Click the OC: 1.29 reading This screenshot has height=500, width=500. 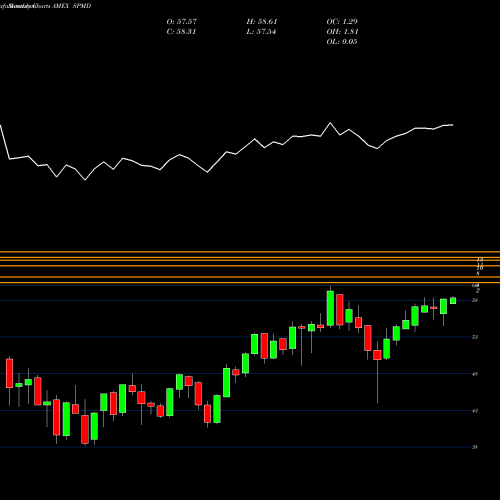click(x=342, y=22)
